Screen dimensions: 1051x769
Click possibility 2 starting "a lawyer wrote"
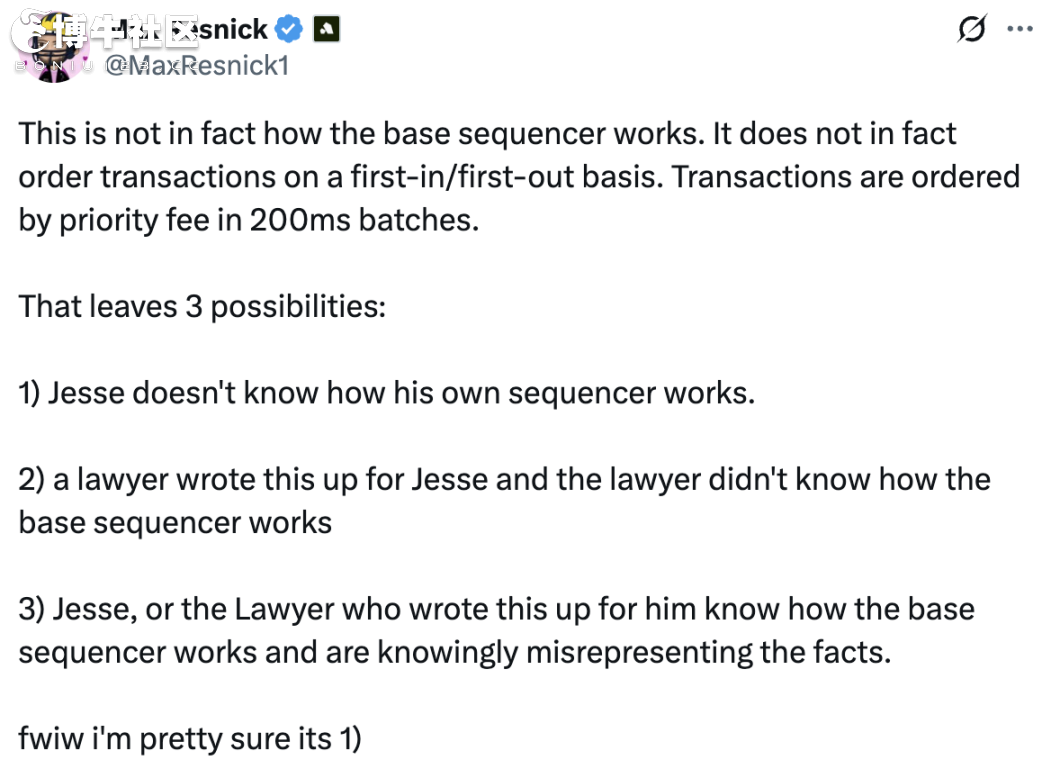pos(505,501)
